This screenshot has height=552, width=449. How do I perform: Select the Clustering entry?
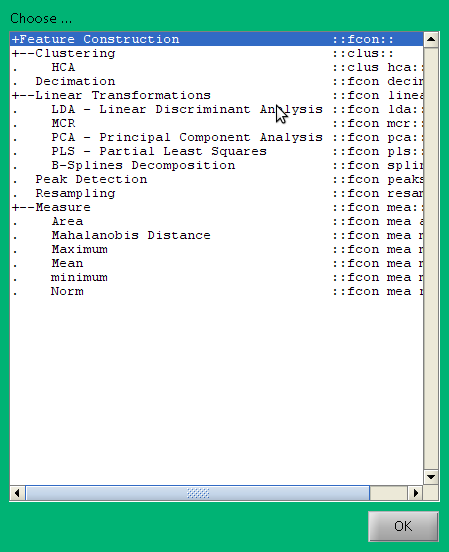(x=217, y=53)
